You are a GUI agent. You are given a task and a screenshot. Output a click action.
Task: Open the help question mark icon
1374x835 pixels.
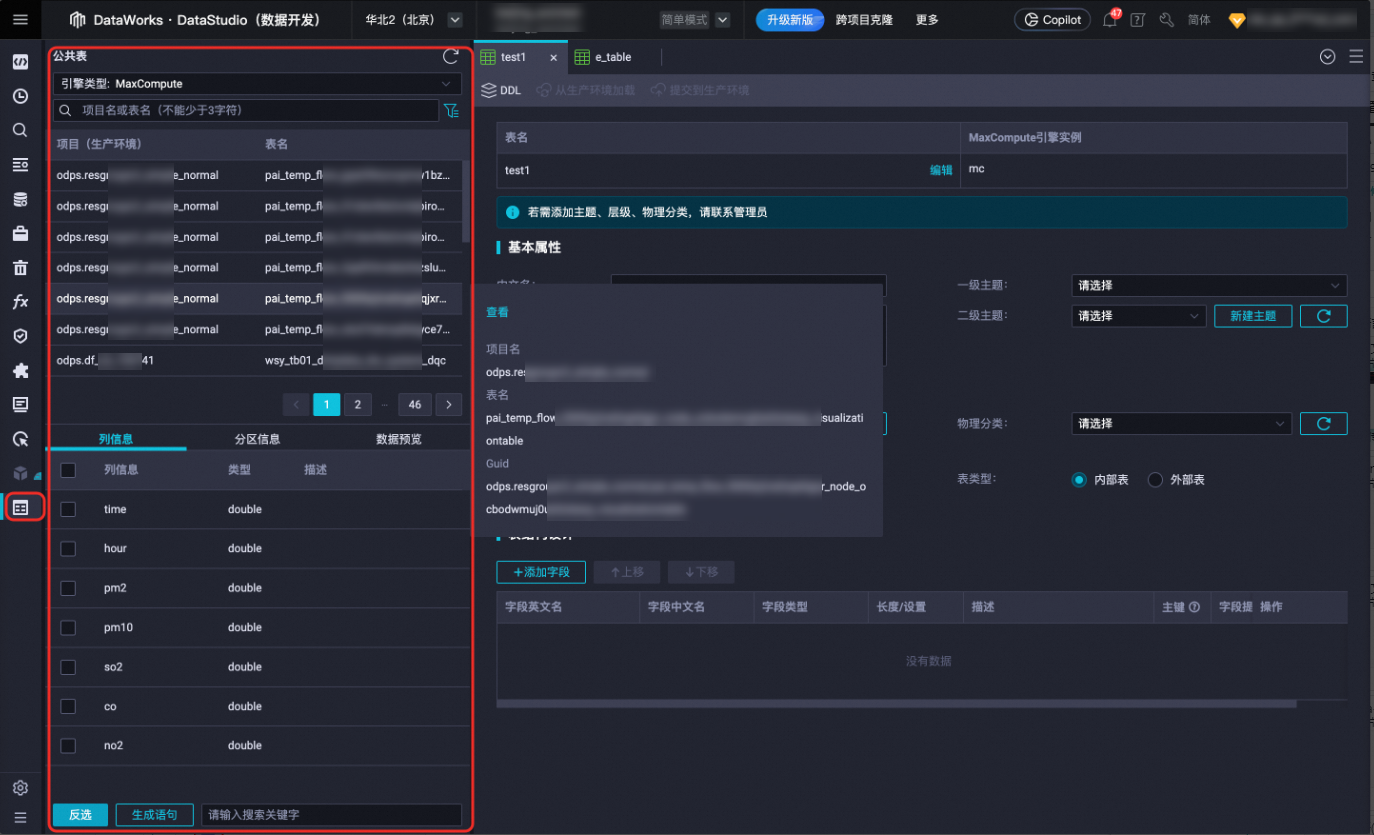1137,20
